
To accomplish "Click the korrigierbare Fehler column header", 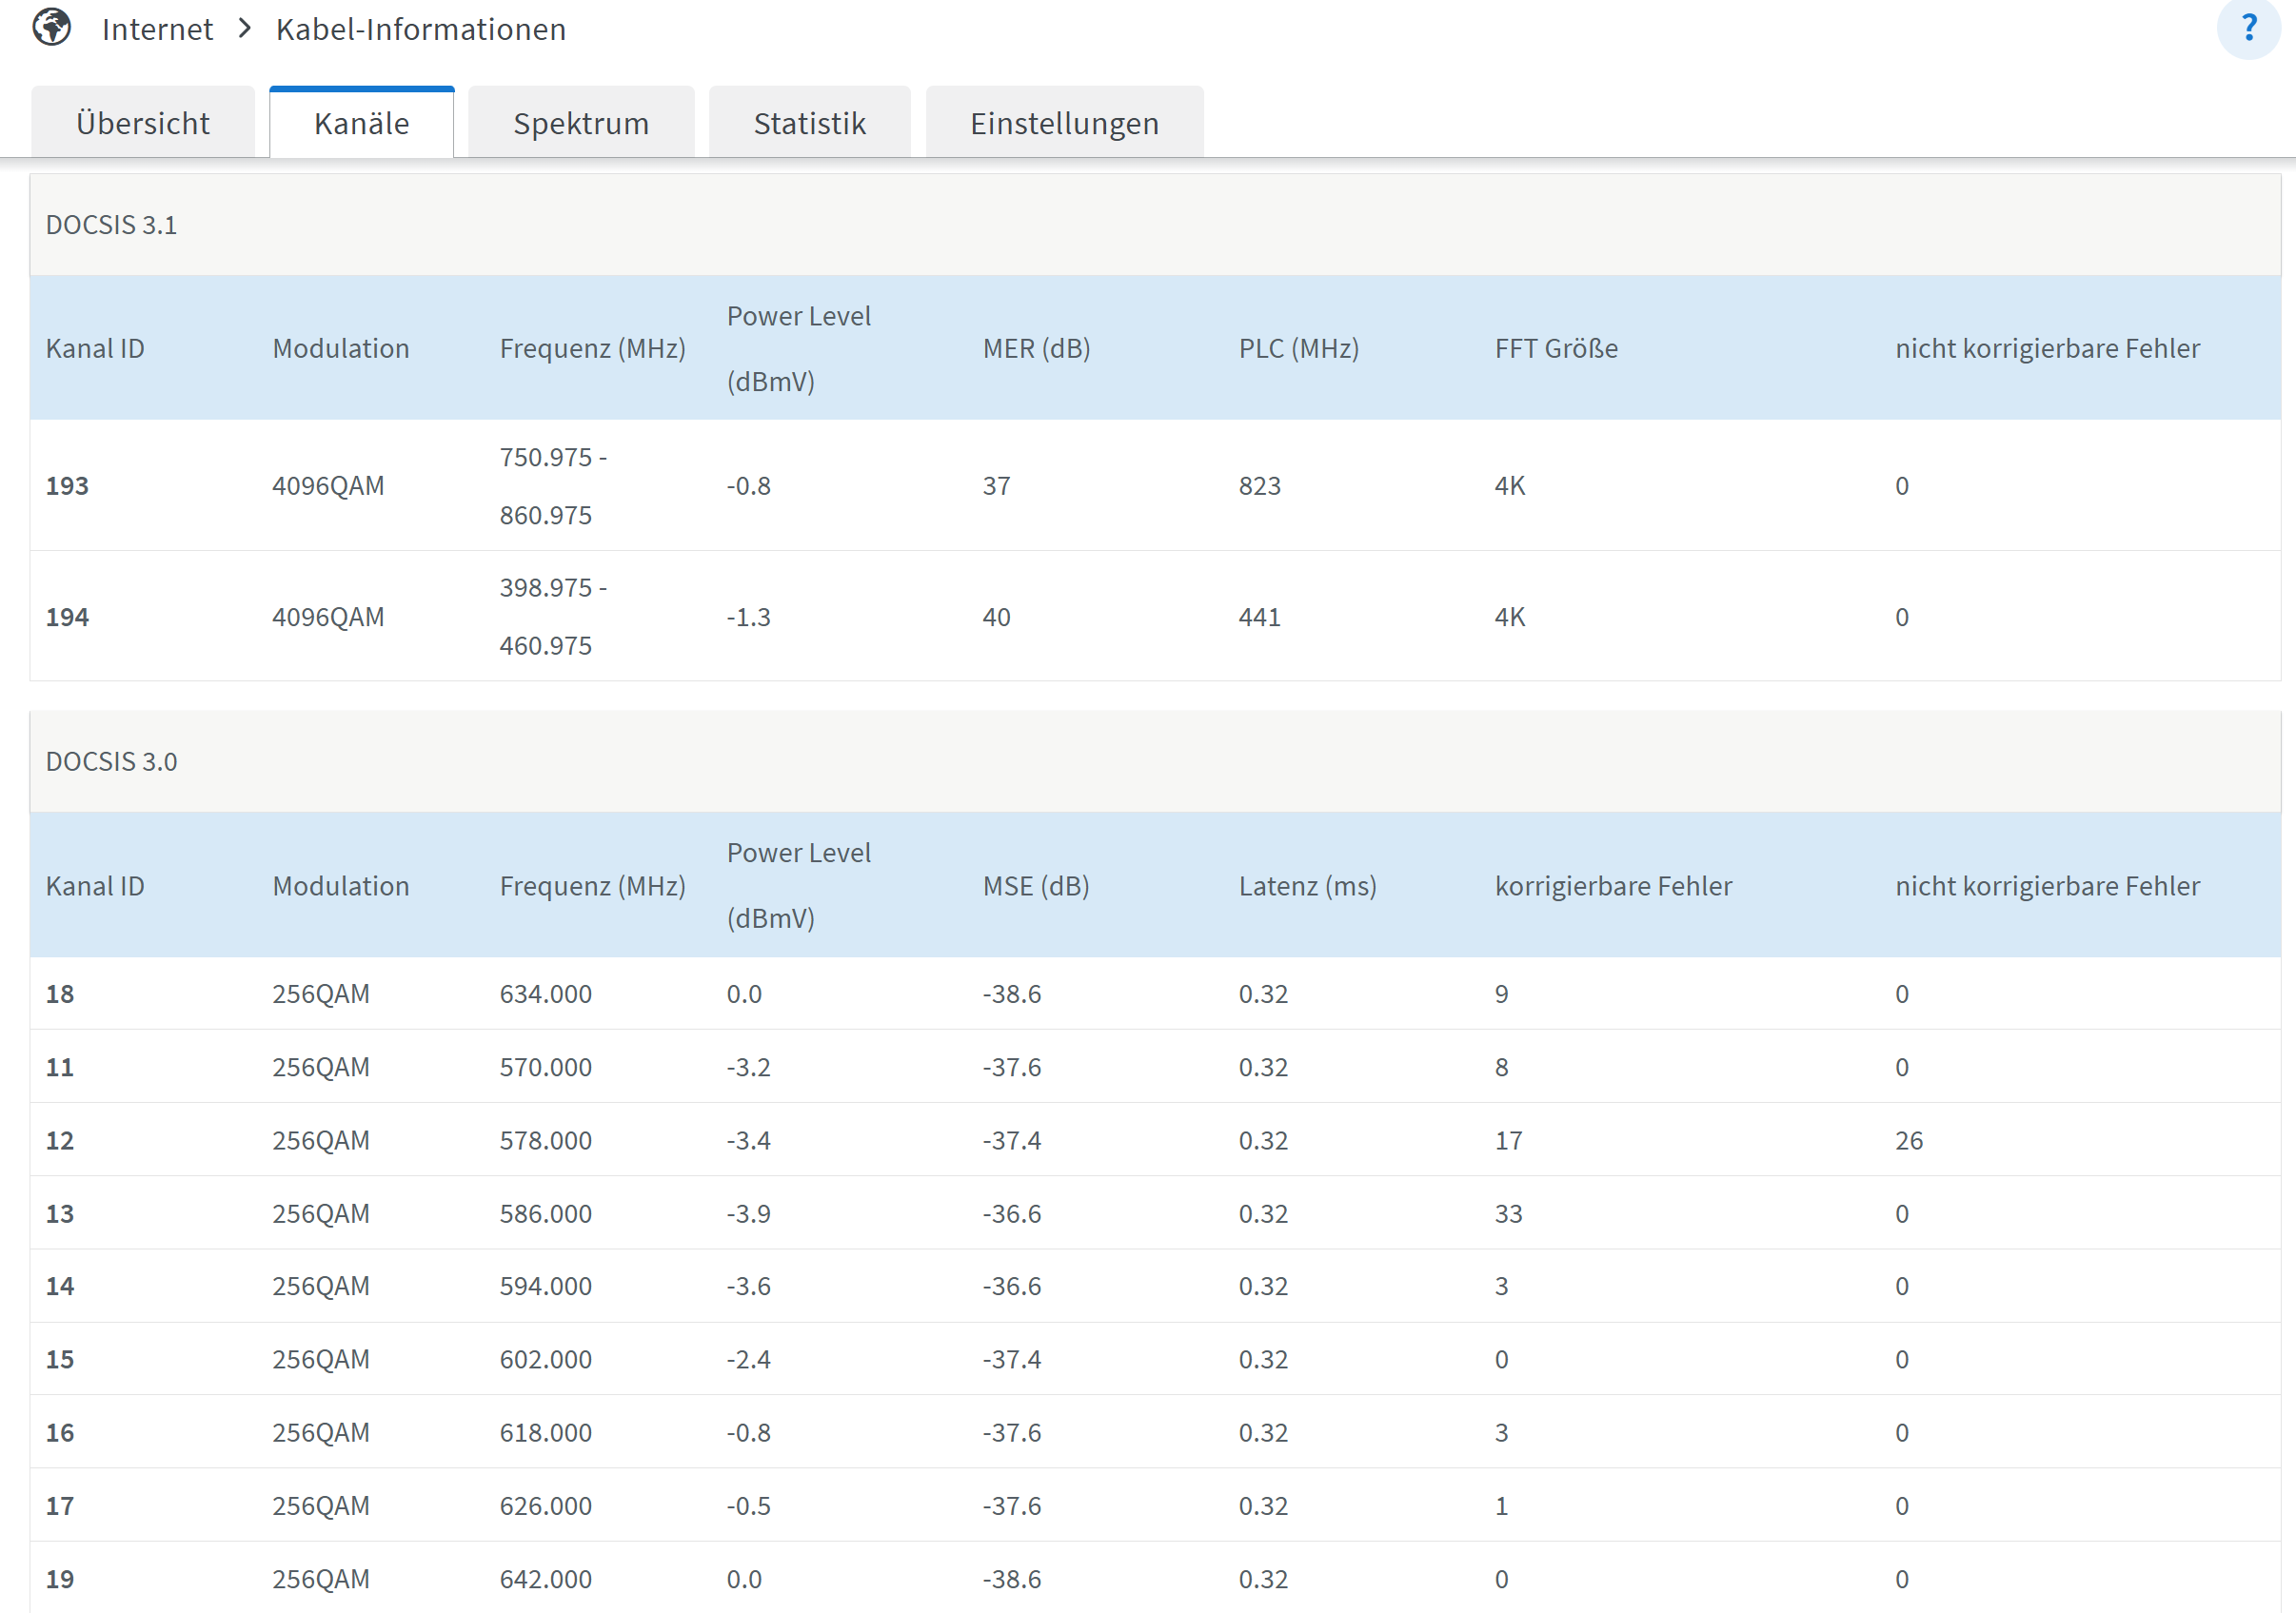I will pos(1612,886).
